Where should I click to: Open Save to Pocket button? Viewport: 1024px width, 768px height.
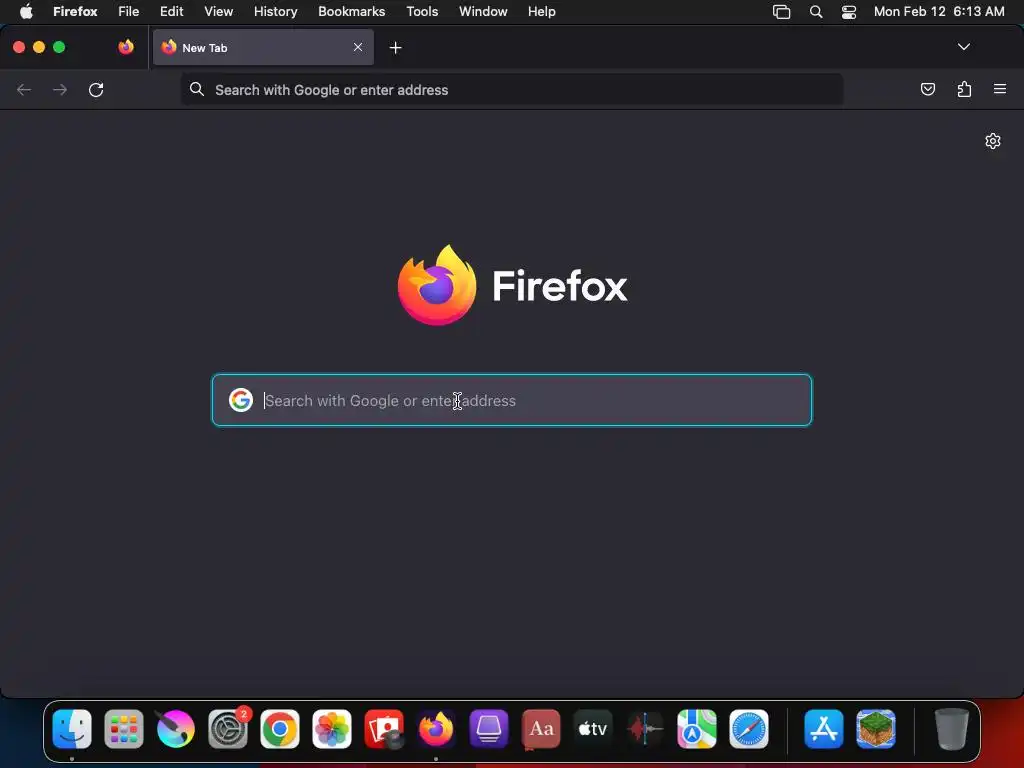click(x=927, y=89)
